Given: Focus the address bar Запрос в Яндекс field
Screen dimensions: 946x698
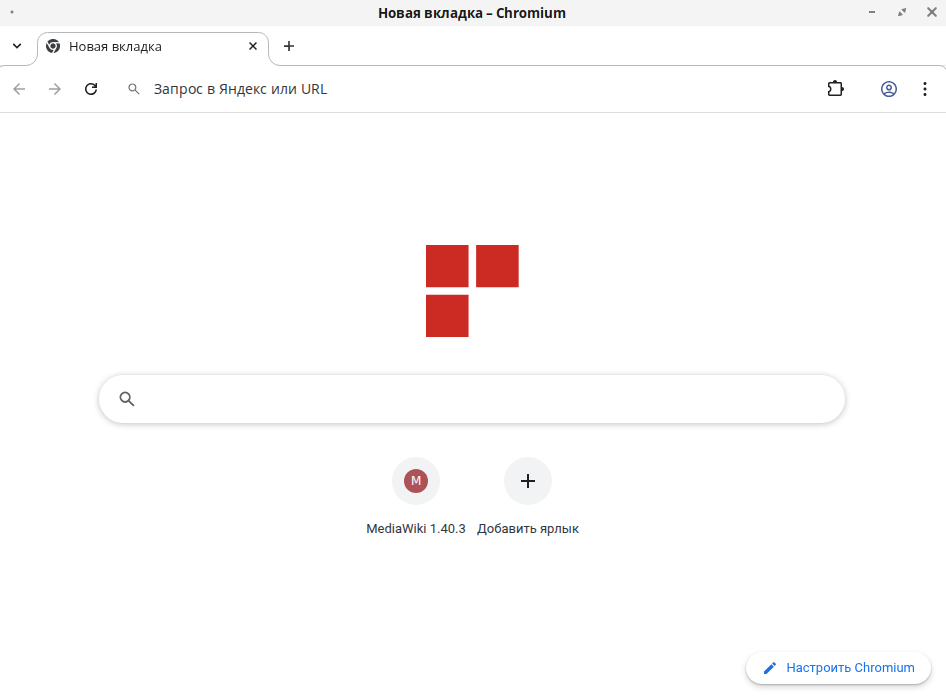Looking at the screenshot, I should (x=450, y=89).
